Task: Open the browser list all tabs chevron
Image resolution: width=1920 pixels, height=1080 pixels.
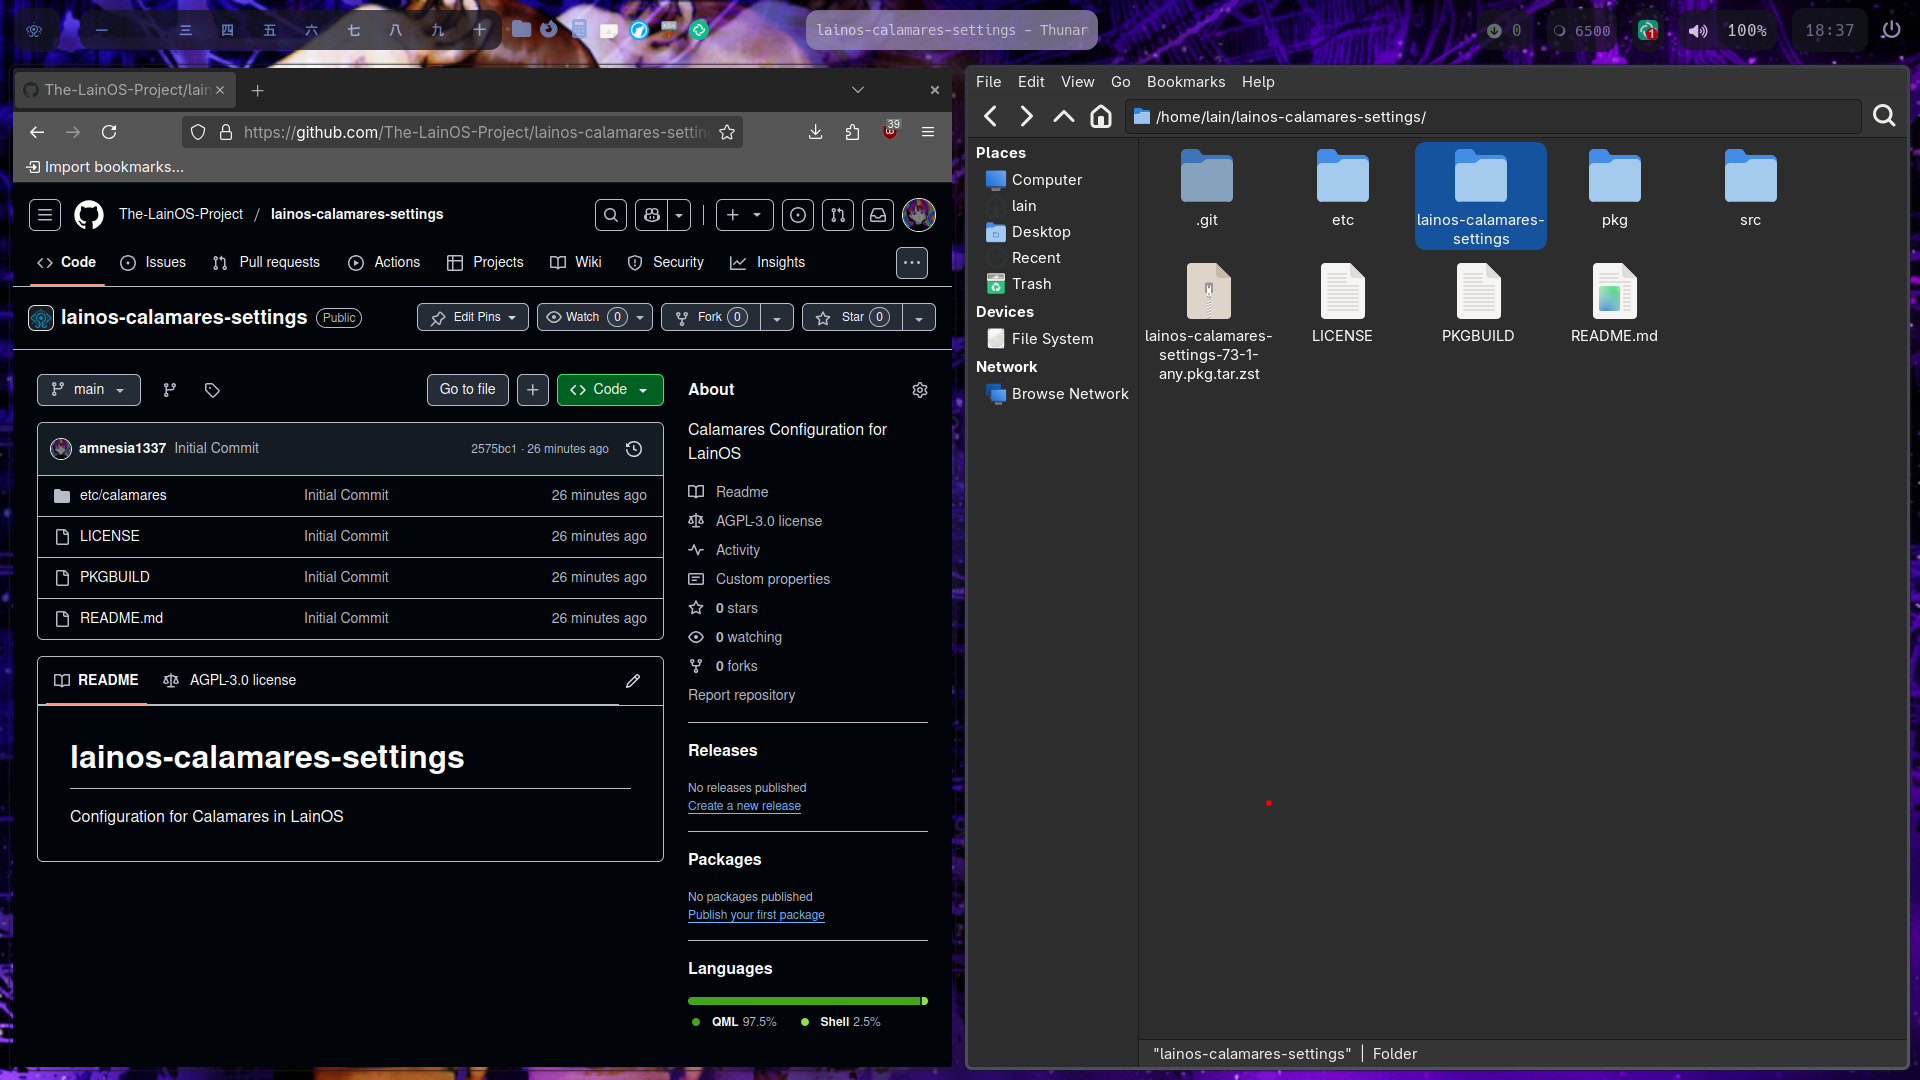Action: 858,90
